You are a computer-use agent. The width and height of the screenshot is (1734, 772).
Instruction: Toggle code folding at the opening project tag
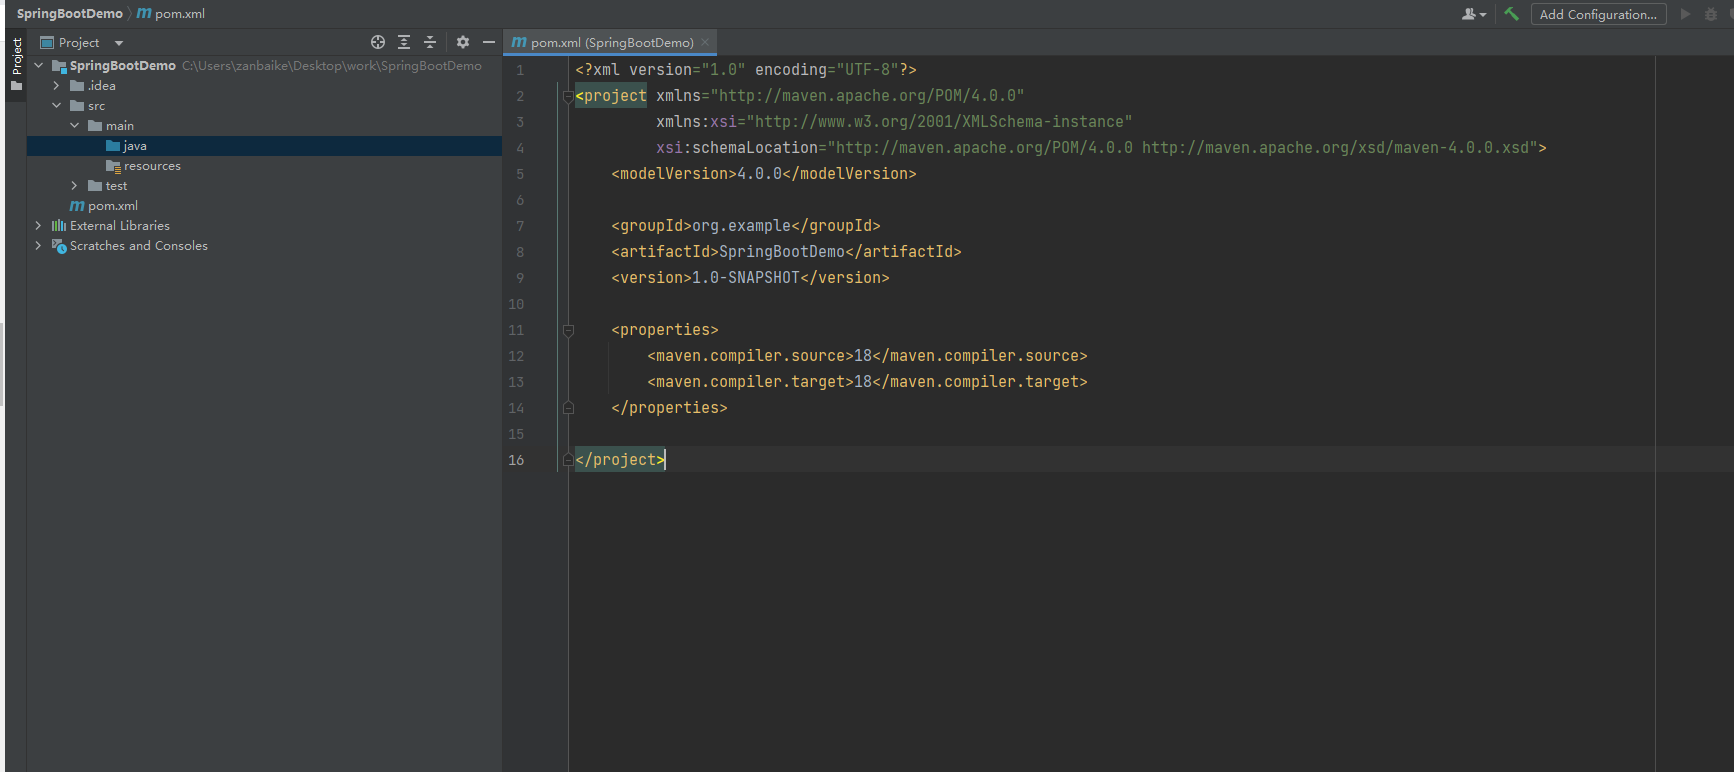coord(568,96)
